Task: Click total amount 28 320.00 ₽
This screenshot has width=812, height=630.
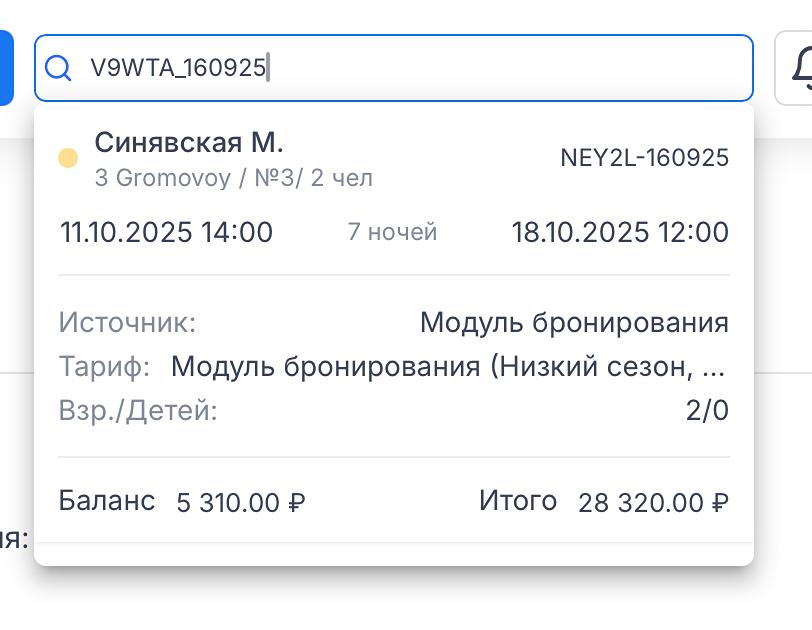Action: (653, 502)
